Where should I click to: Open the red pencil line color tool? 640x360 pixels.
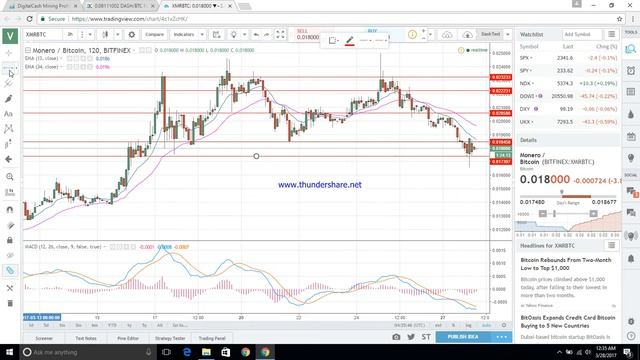(x=349, y=41)
